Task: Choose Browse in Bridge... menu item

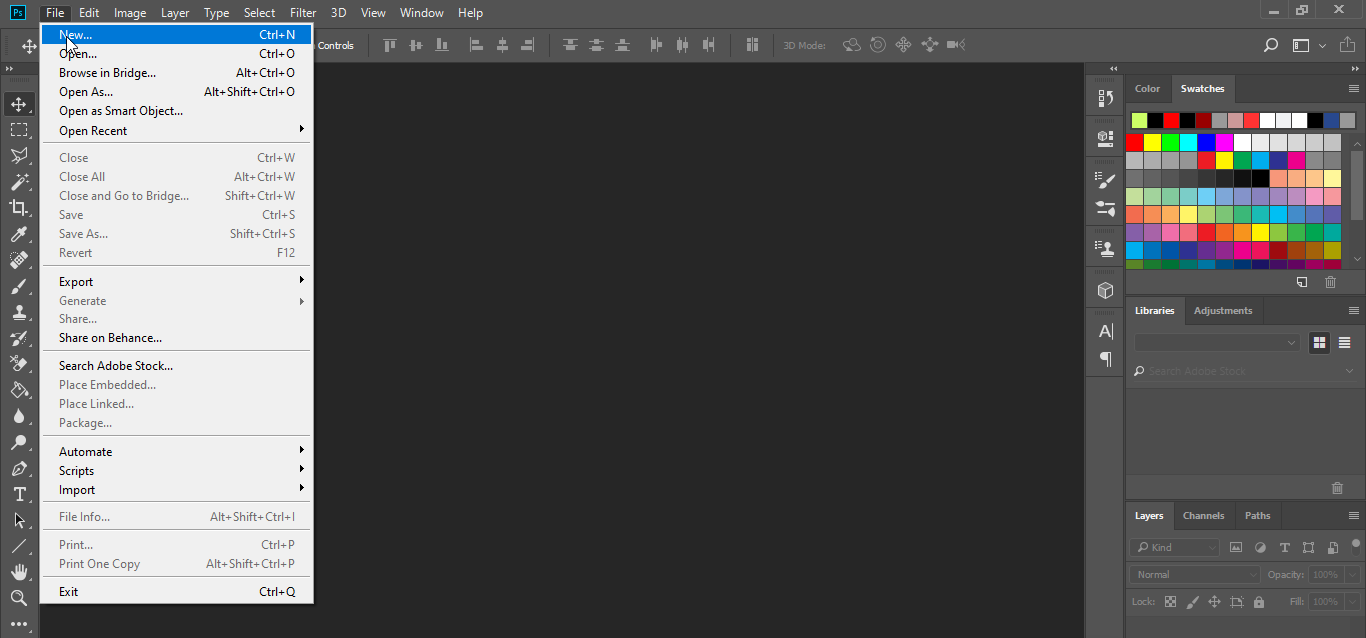Action: point(176,73)
